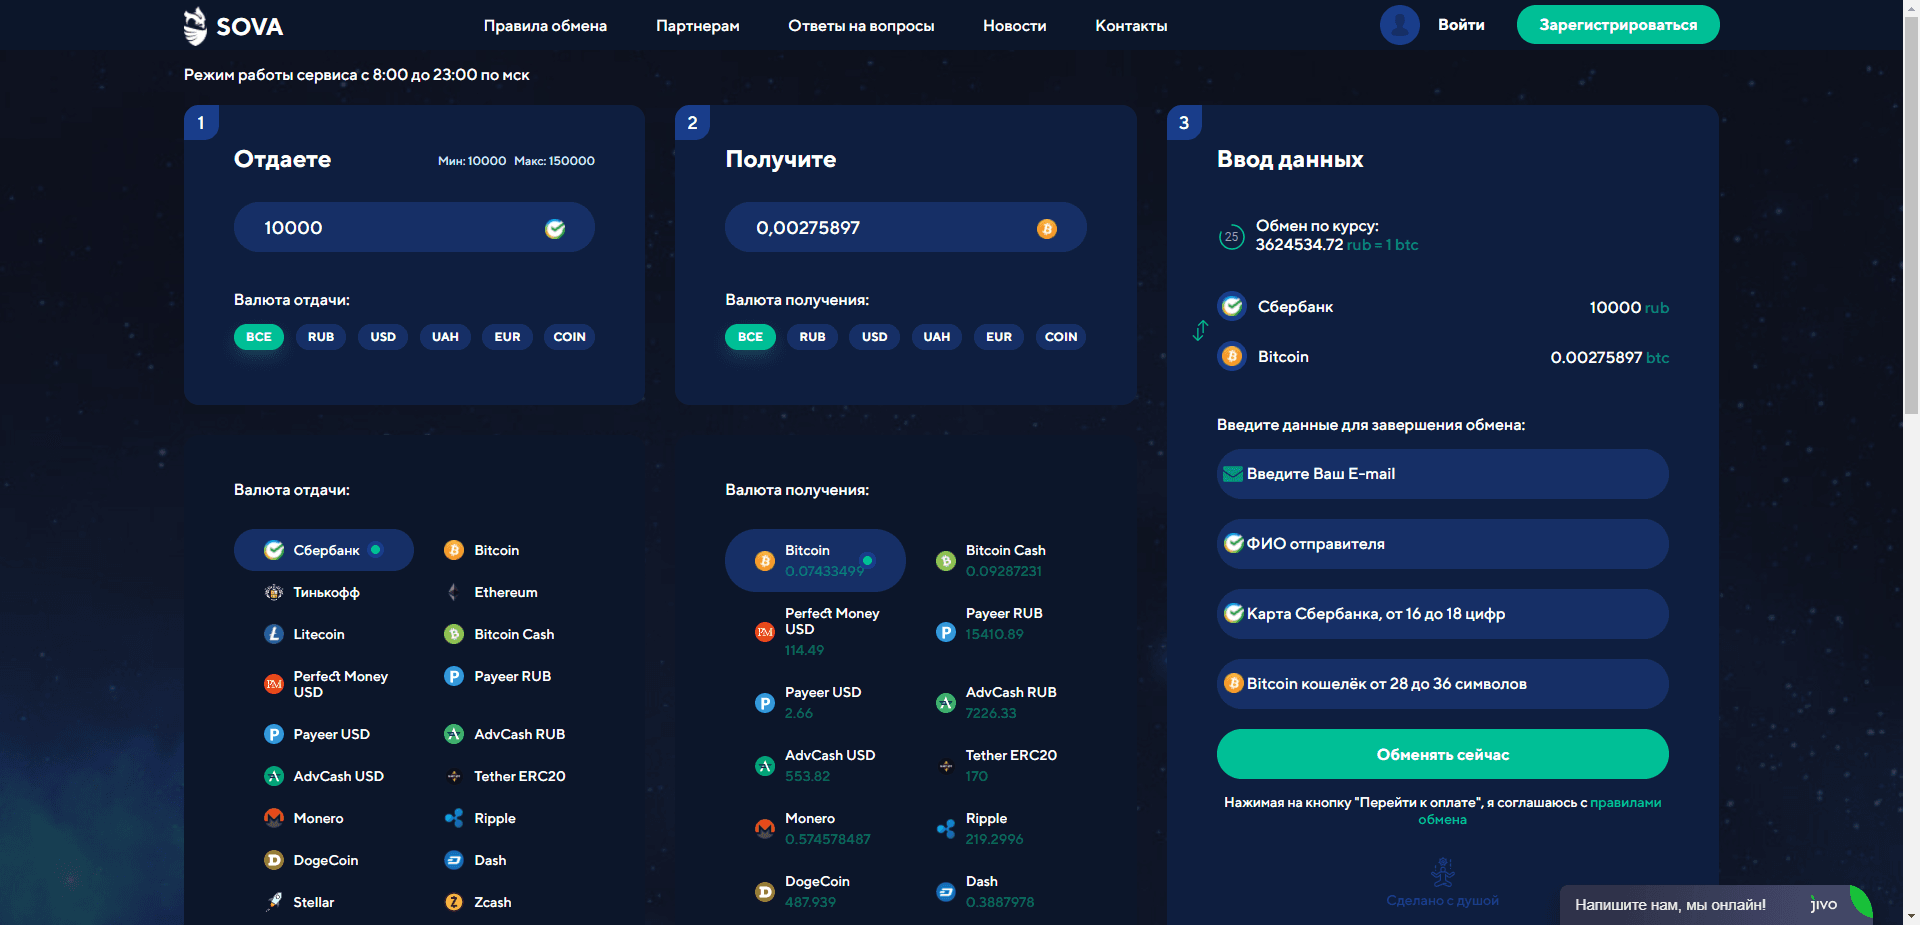The image size is (1920, 925).
Task: Pick Monero as the receive currency
Action: pyautogui.click(x=810, y=828)
